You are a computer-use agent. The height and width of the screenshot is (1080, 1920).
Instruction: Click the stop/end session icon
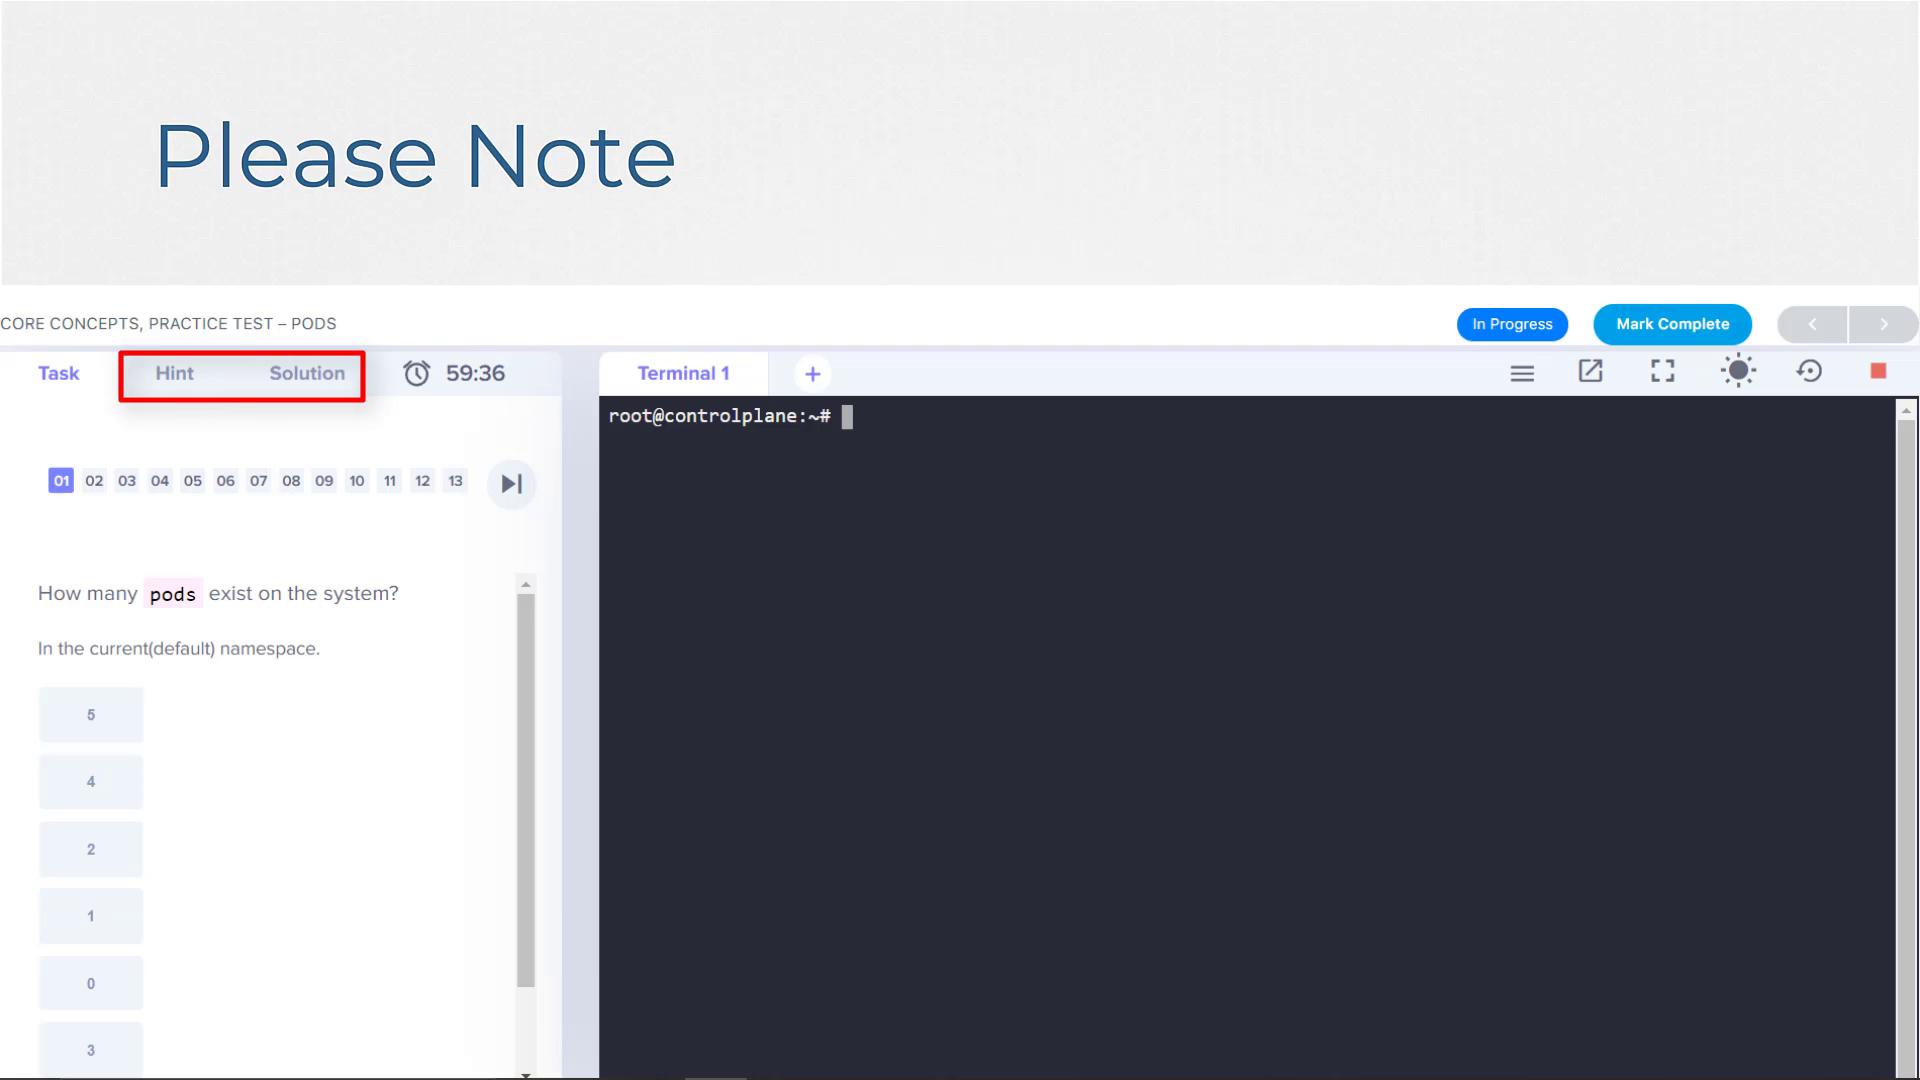click(x=1879, y=371)
